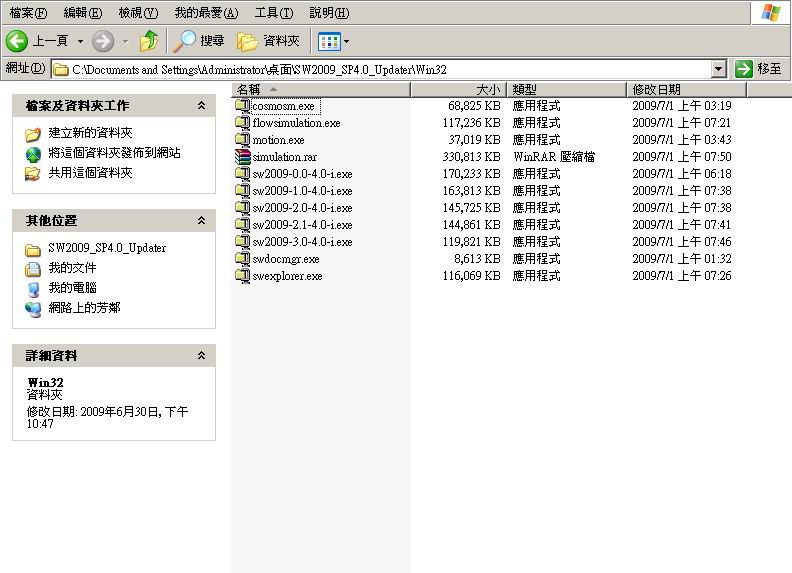Open the Back history dropdown arrow
Viewport: 792px width, 573px height.
[80, 41]
